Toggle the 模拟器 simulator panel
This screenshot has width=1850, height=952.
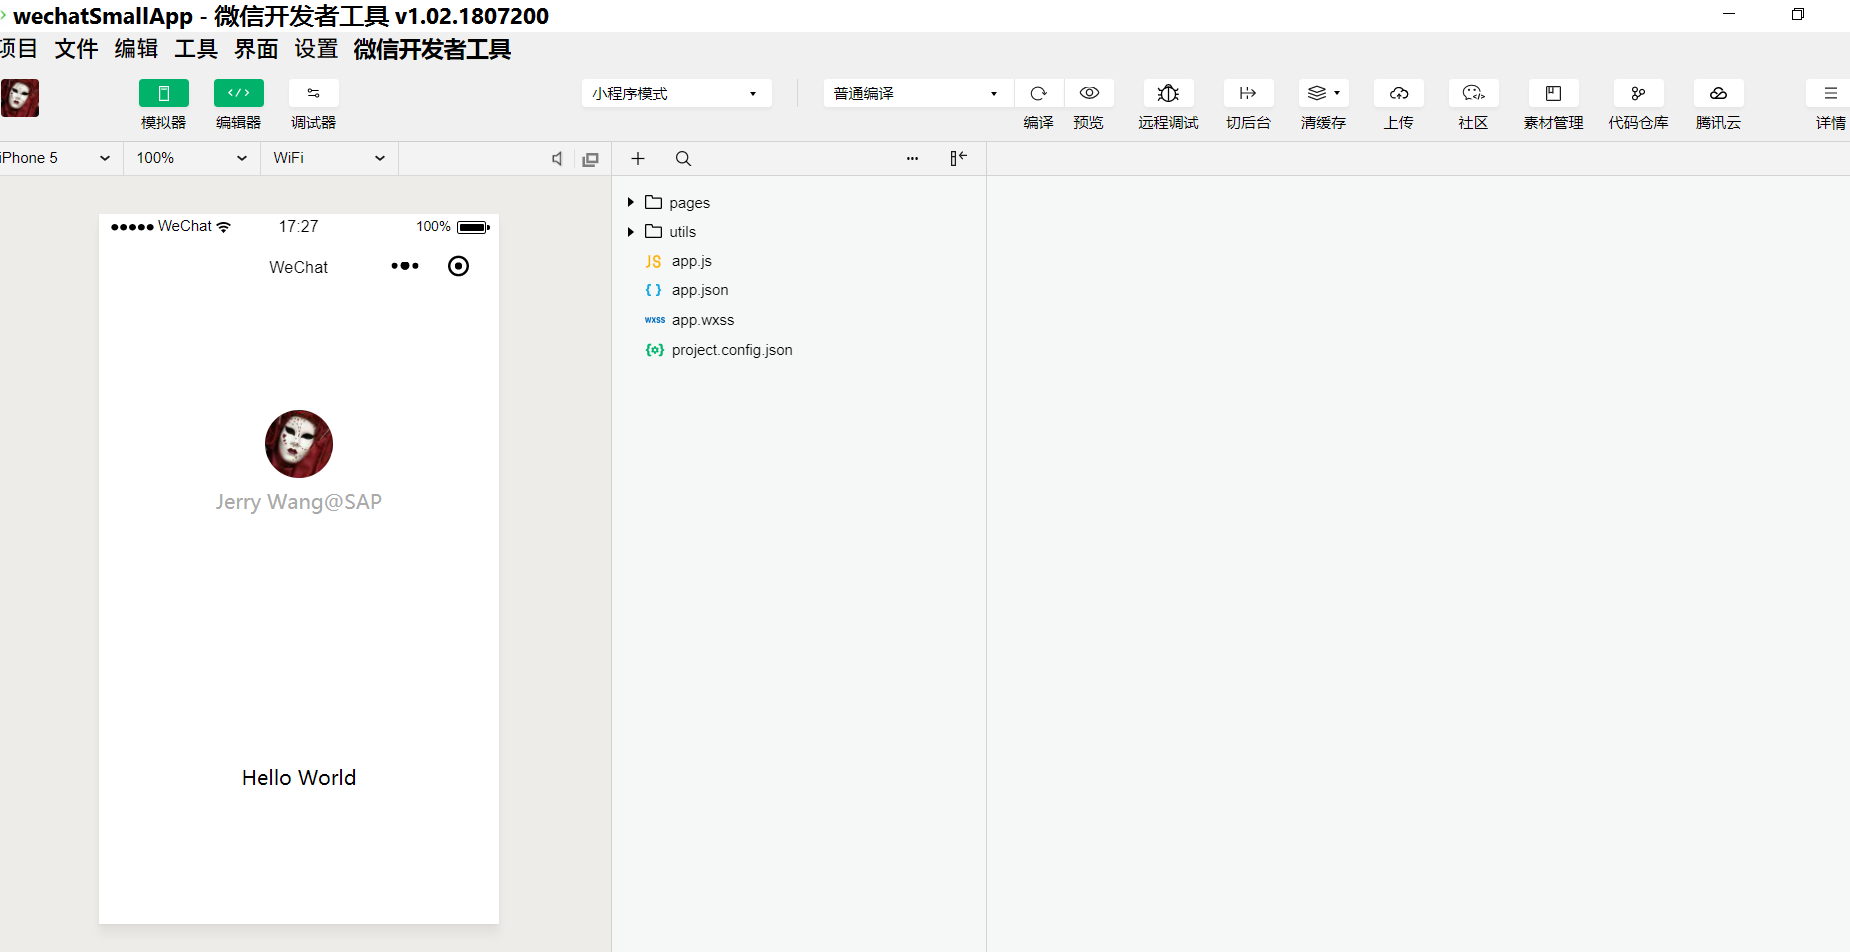164,93
